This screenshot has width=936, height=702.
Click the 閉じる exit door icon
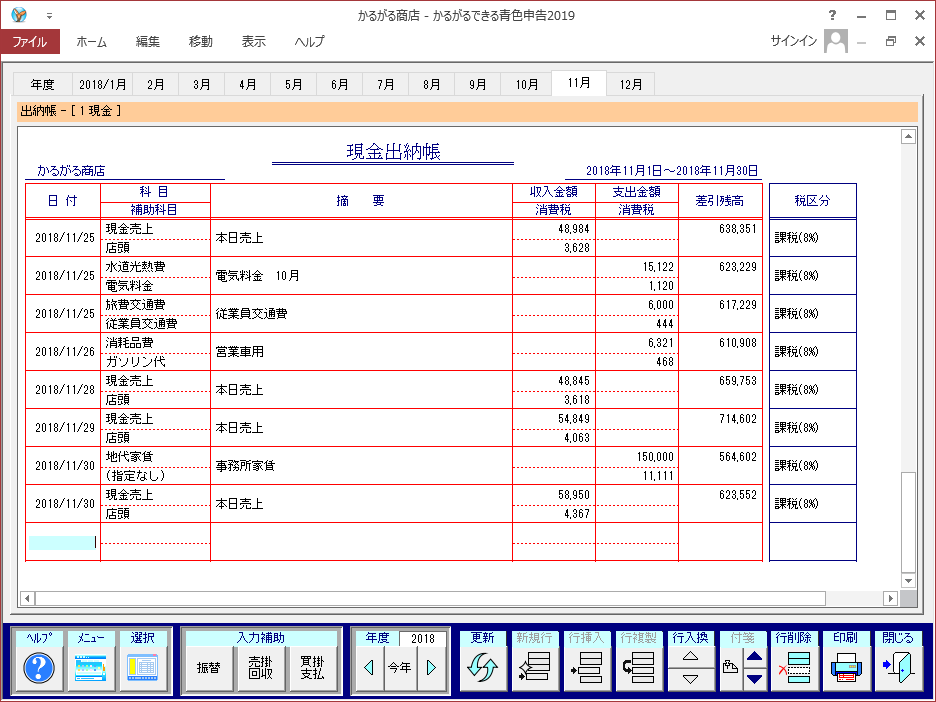(898, 668)
